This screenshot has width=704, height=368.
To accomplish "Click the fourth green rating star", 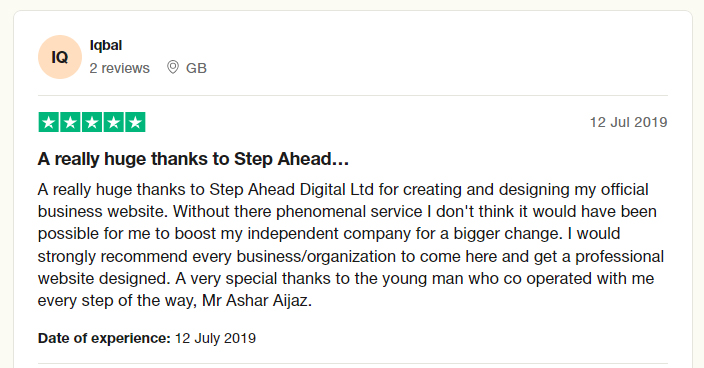I will 114,122.
